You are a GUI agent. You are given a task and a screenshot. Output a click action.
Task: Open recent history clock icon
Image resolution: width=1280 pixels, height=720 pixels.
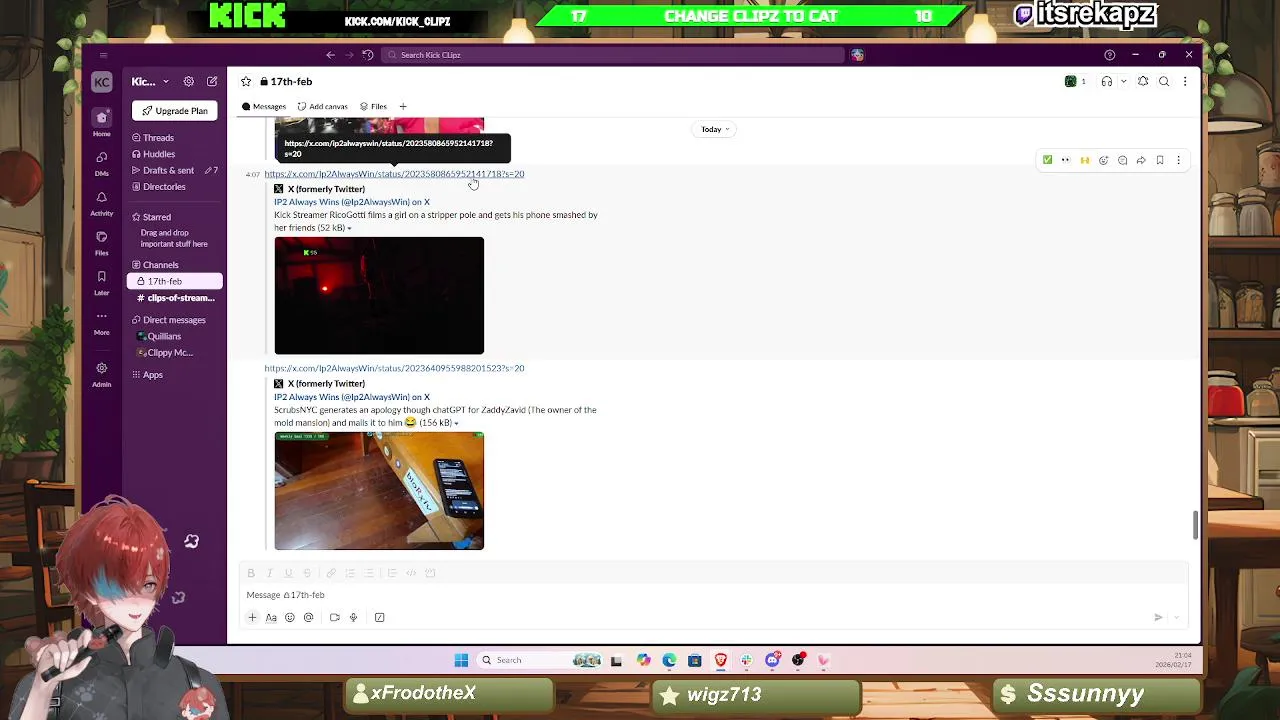coord(368,55)
